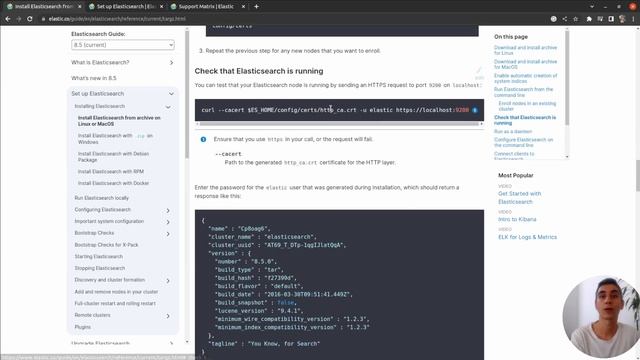
Task: Jump to Enable automatic creation of system indices
Action: point(525,78)
